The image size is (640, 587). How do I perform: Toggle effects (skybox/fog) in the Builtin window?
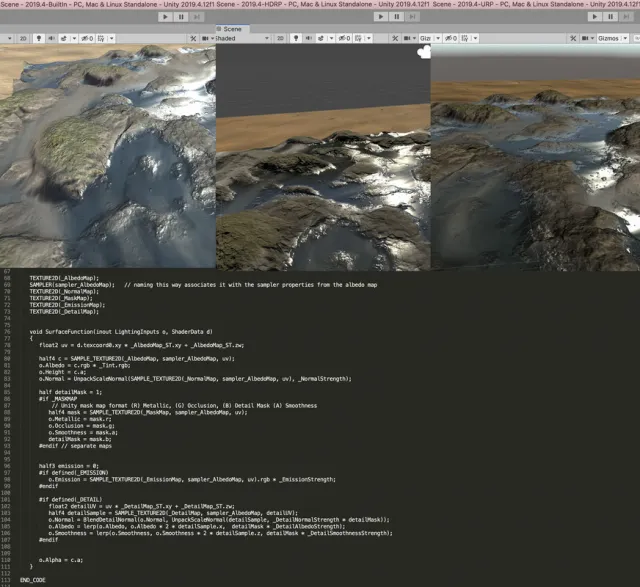click(x=64, y=38)
